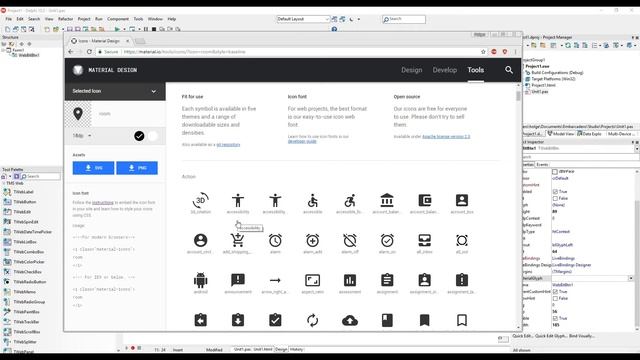Focus the Delphi IDE search box
The width and height of the screenshot is (640, 360).
click(x=404, y=19)
